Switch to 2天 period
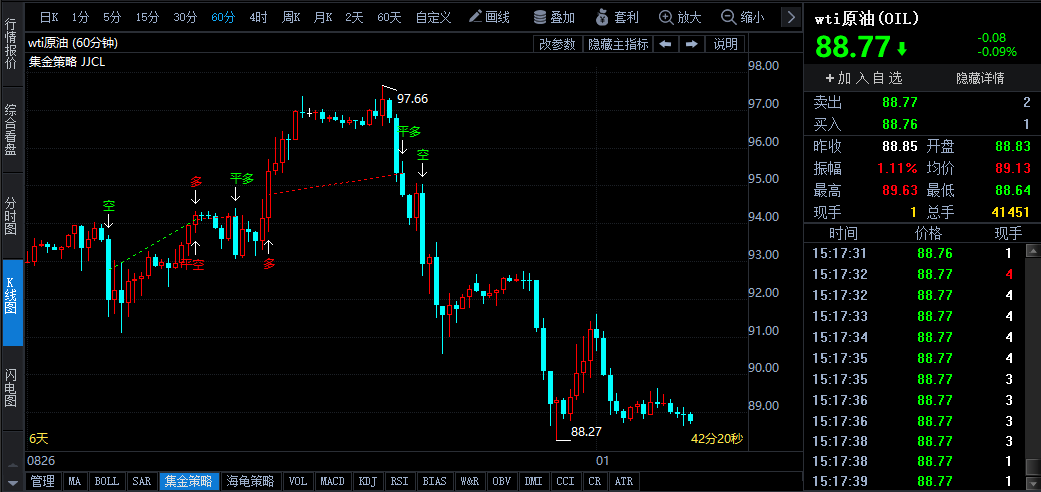Viewport: 1041px width, 492px height. [x=355, y=17]
